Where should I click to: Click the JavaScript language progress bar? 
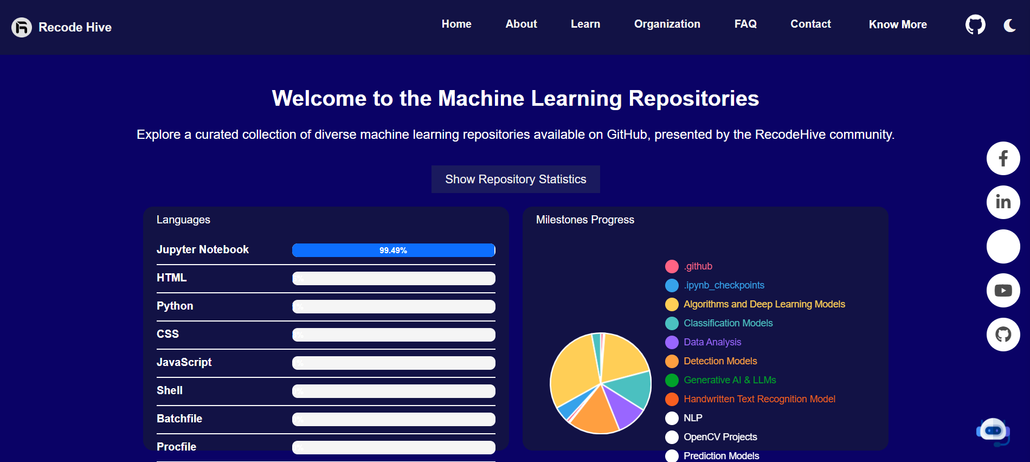(393, 363)
